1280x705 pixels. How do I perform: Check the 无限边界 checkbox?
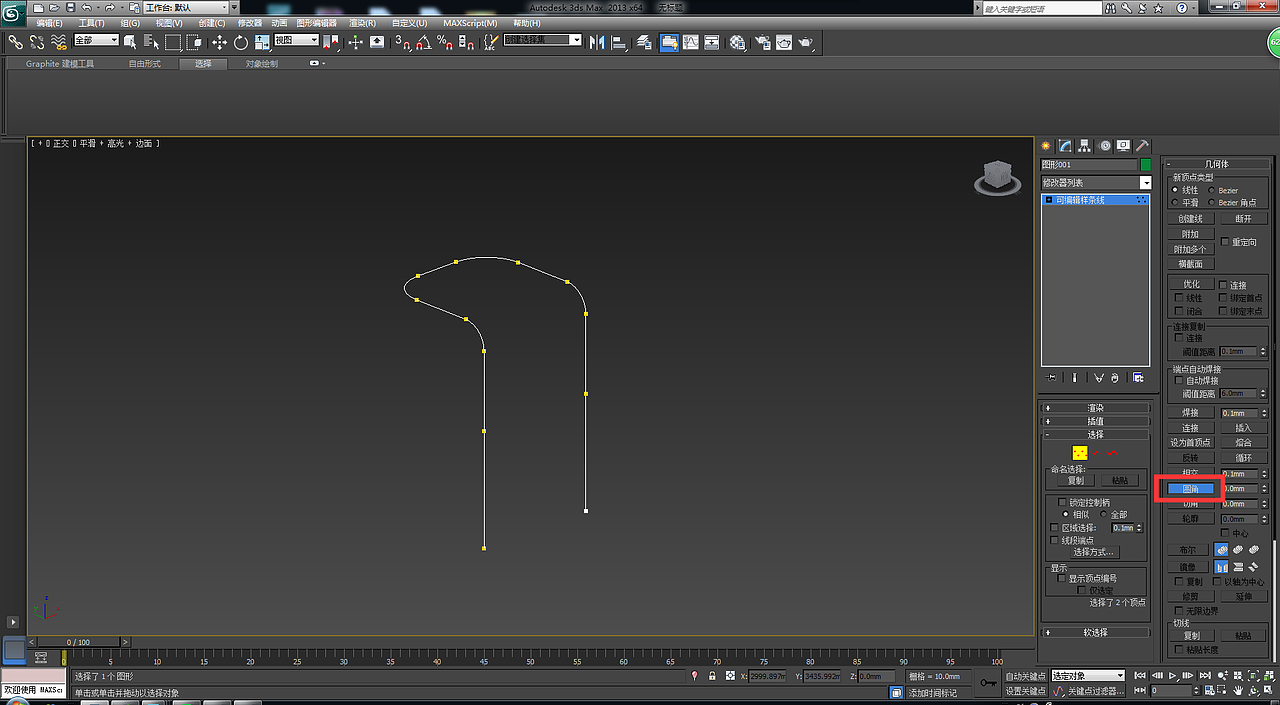1179,610
